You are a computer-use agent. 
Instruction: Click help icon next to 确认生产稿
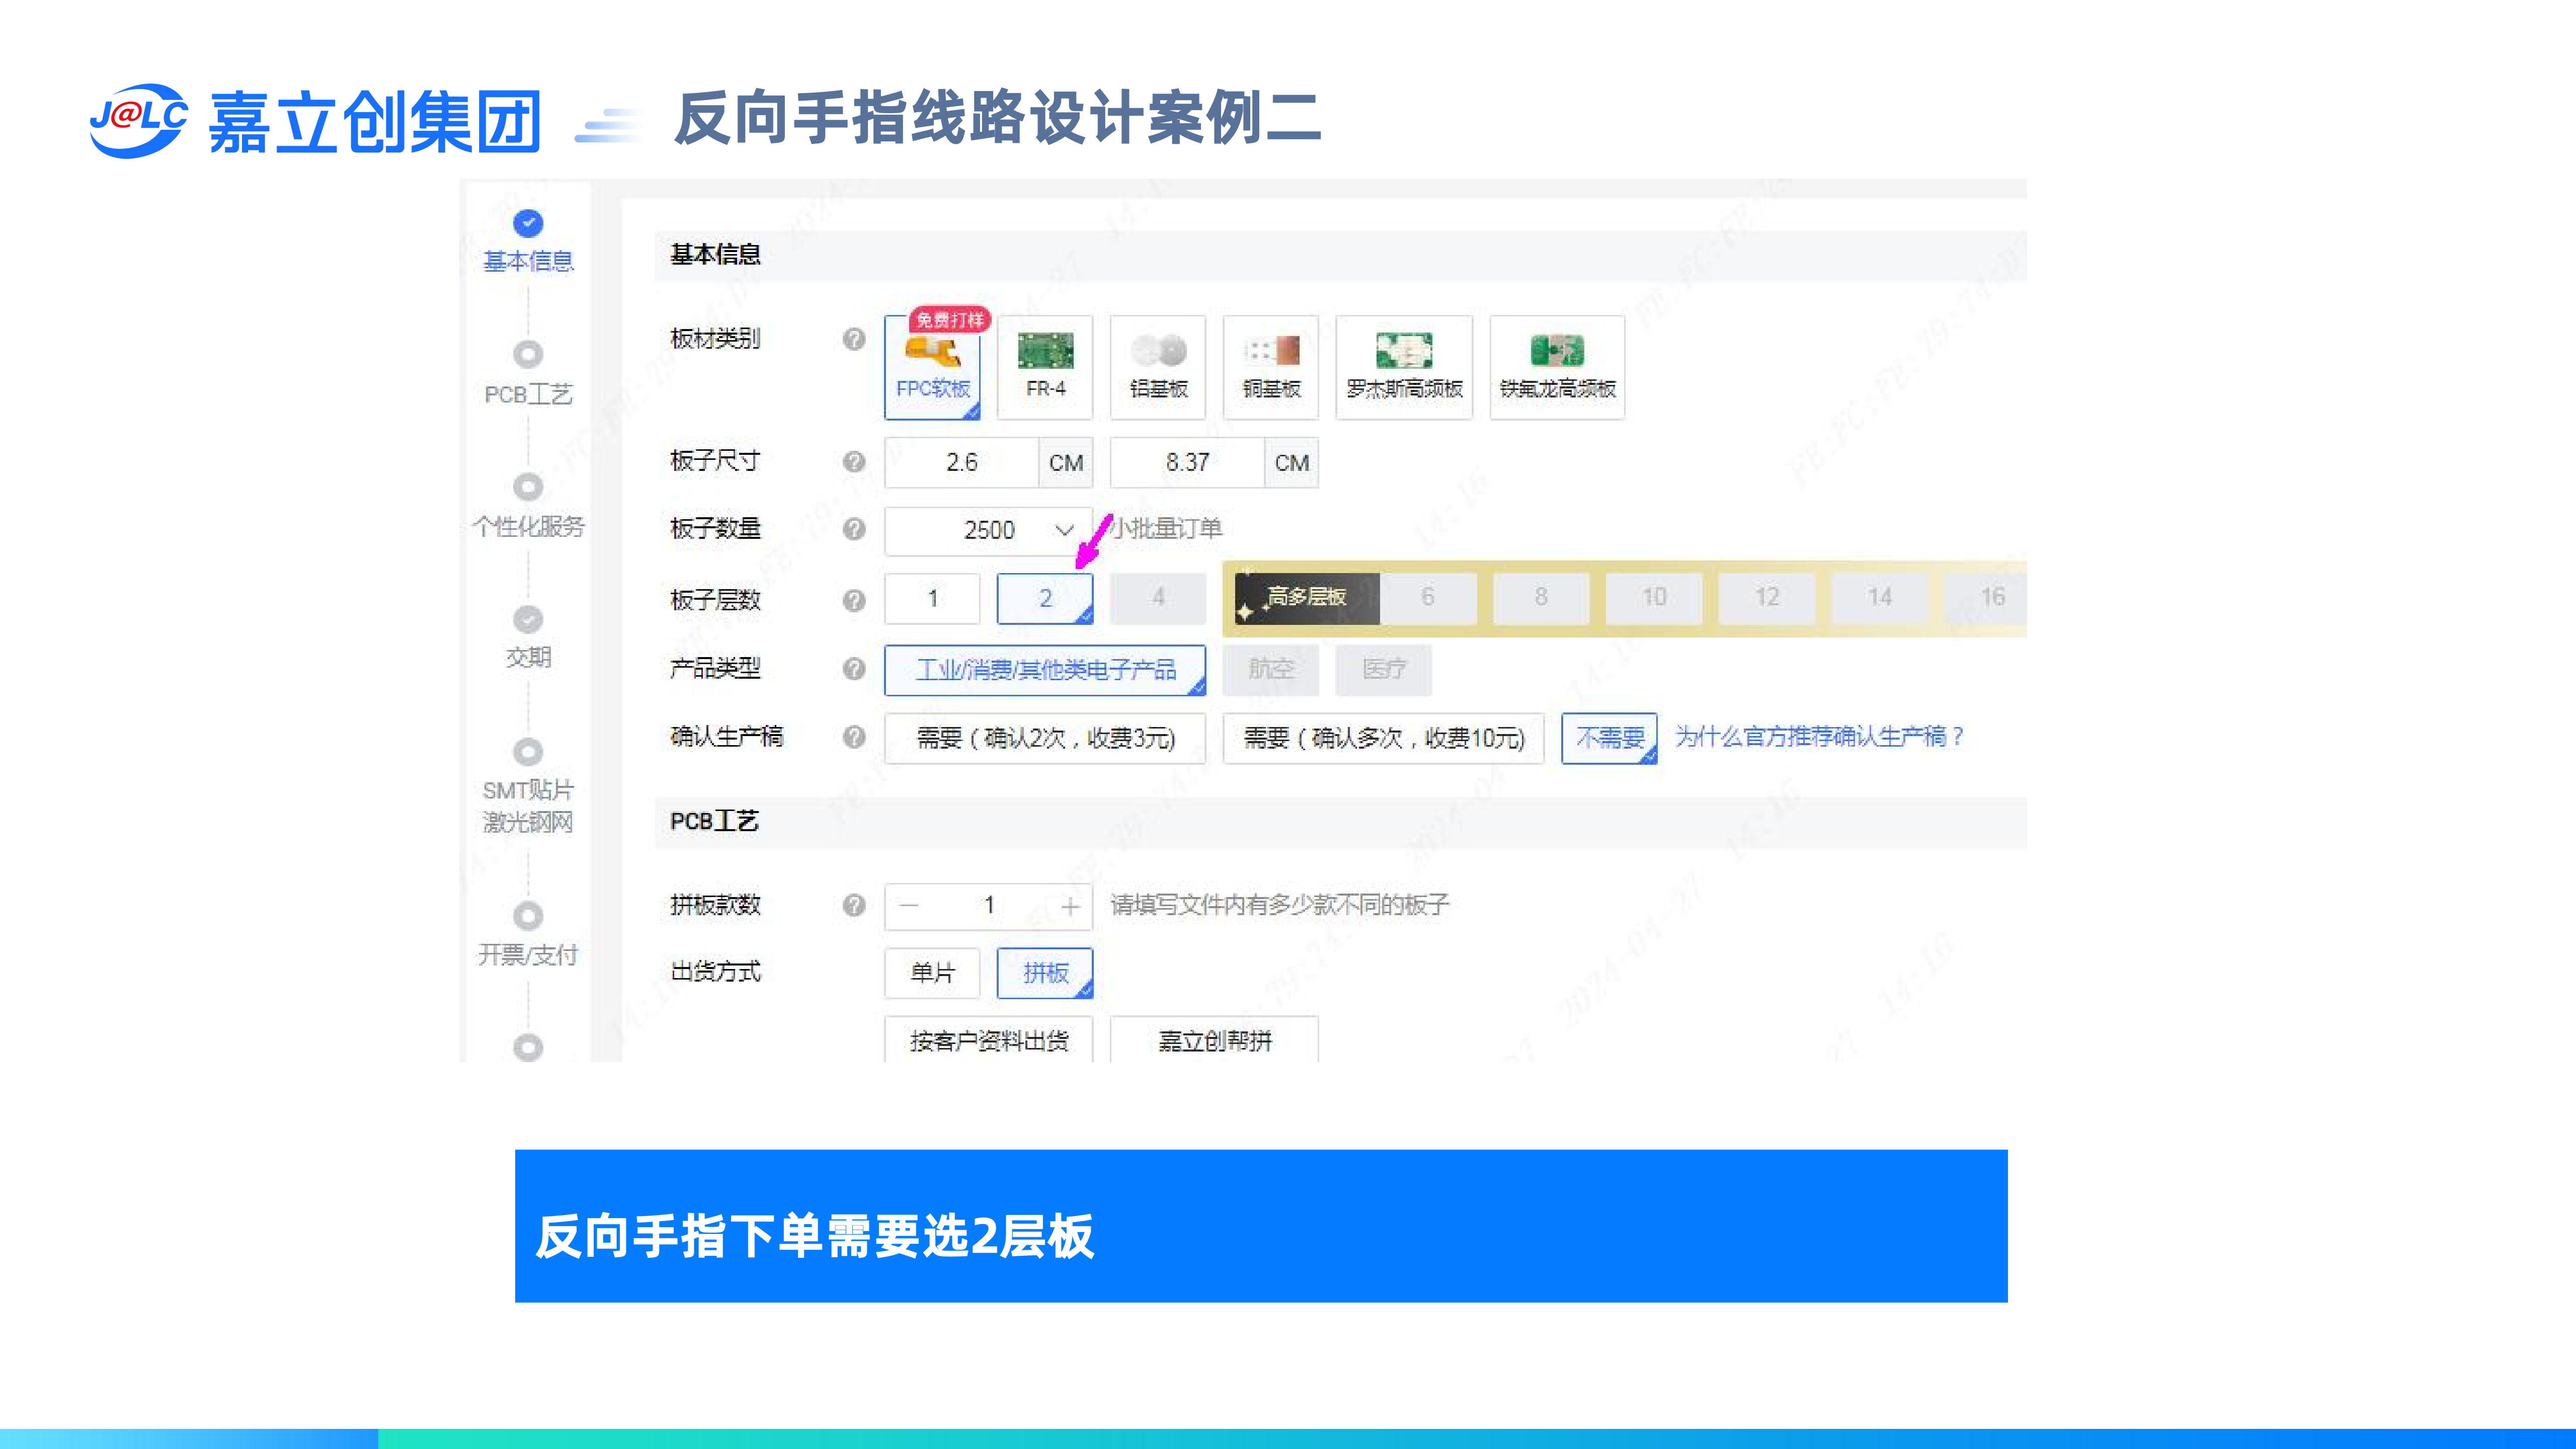tap(853, 737)
